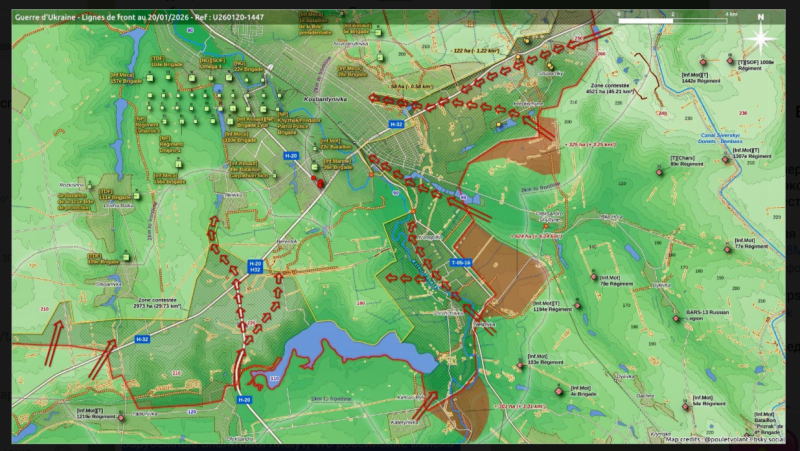Click the Kostiantynivka city label
800x451 pixels.
(x=326, y=99)
